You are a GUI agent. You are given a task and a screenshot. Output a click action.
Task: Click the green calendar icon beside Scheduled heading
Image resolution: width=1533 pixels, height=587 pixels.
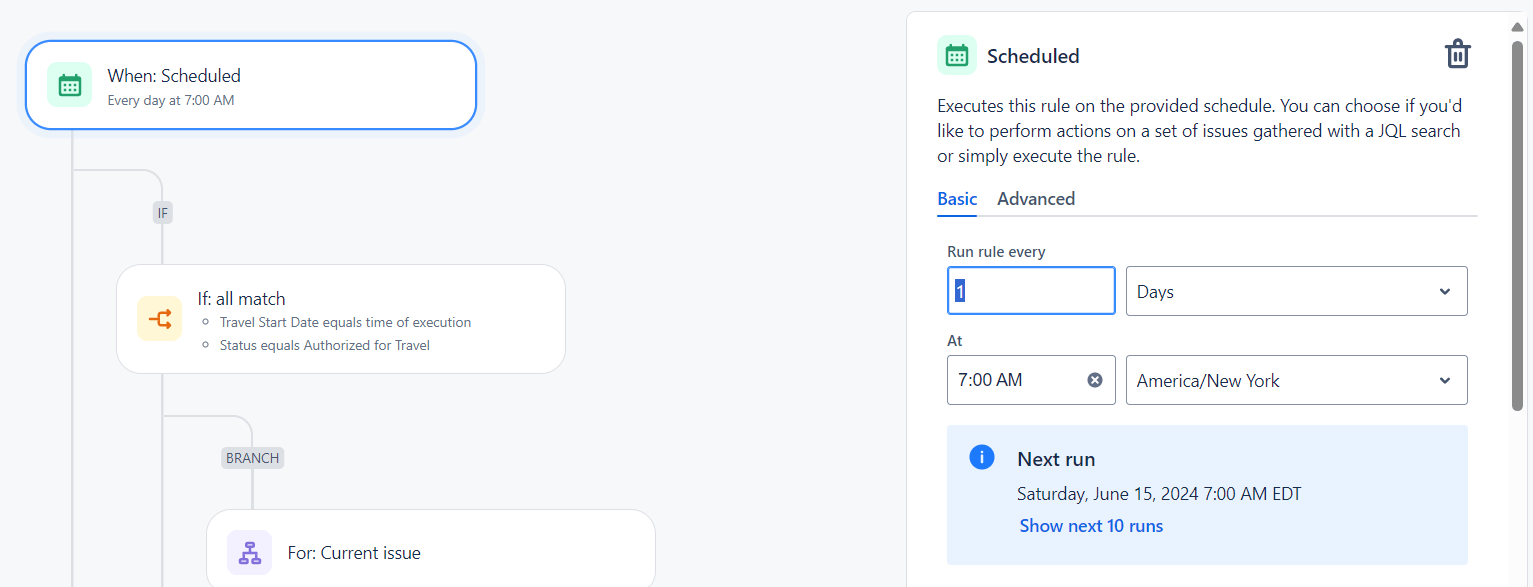[x=956, y=56]
